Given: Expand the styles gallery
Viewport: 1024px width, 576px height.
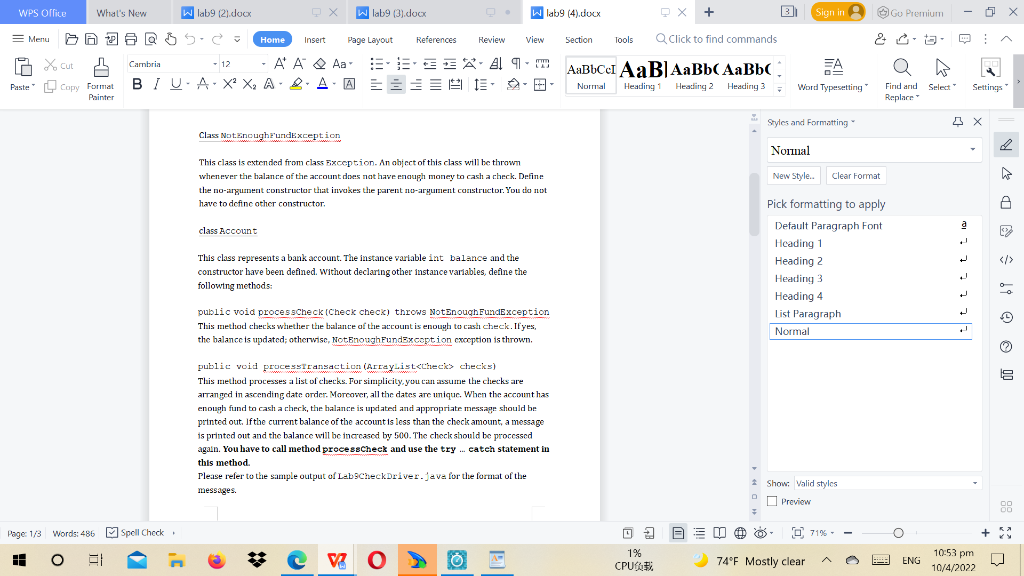Looking at the screenshot, I should coord(780,89).
